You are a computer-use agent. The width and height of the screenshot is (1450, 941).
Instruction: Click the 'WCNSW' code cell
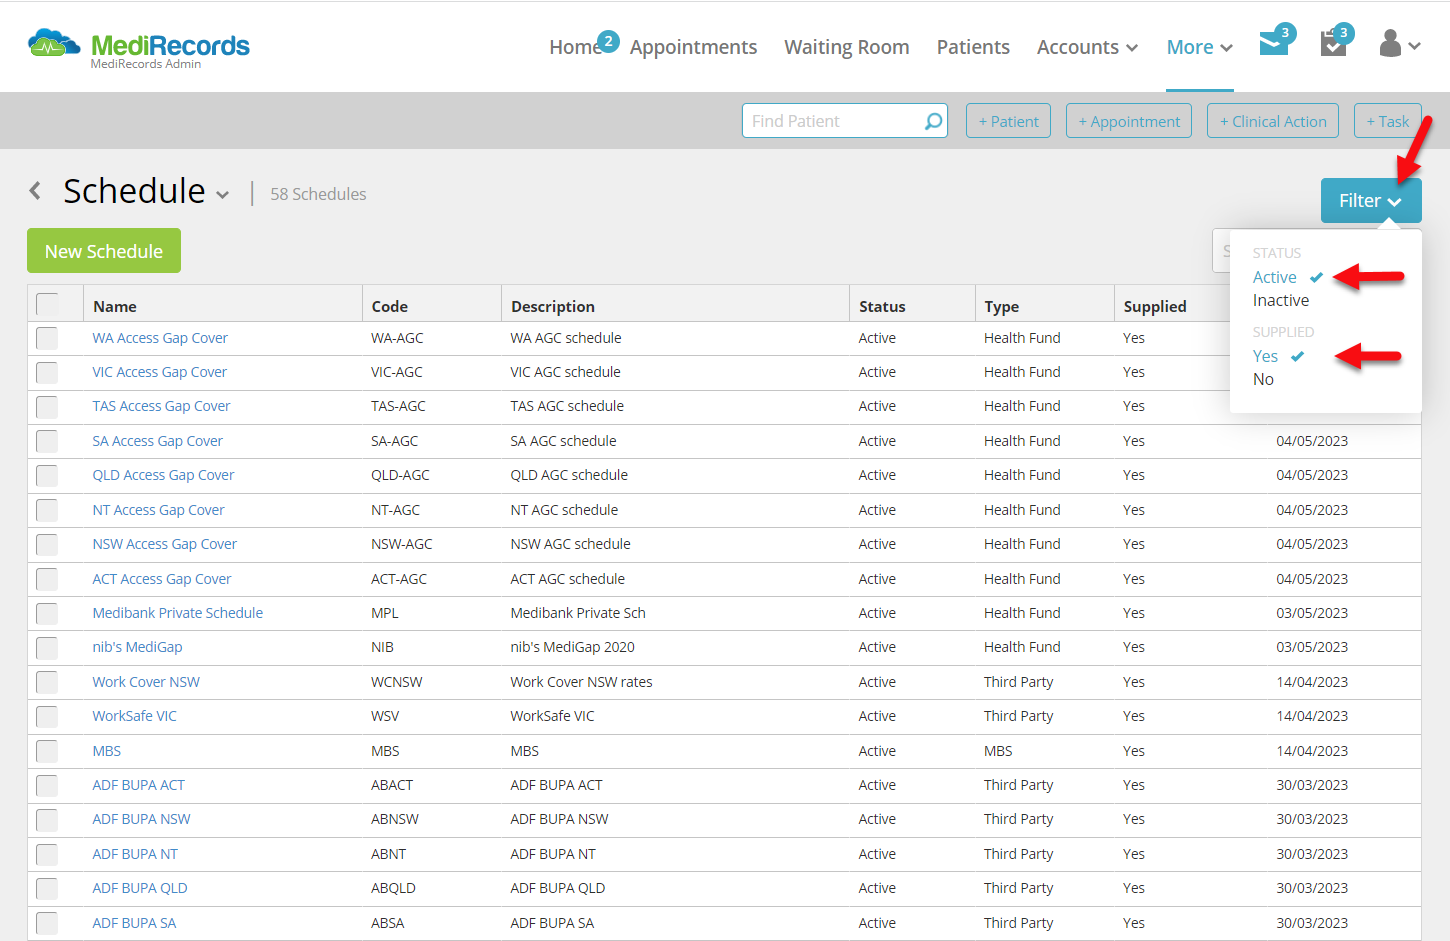point(397,682)
